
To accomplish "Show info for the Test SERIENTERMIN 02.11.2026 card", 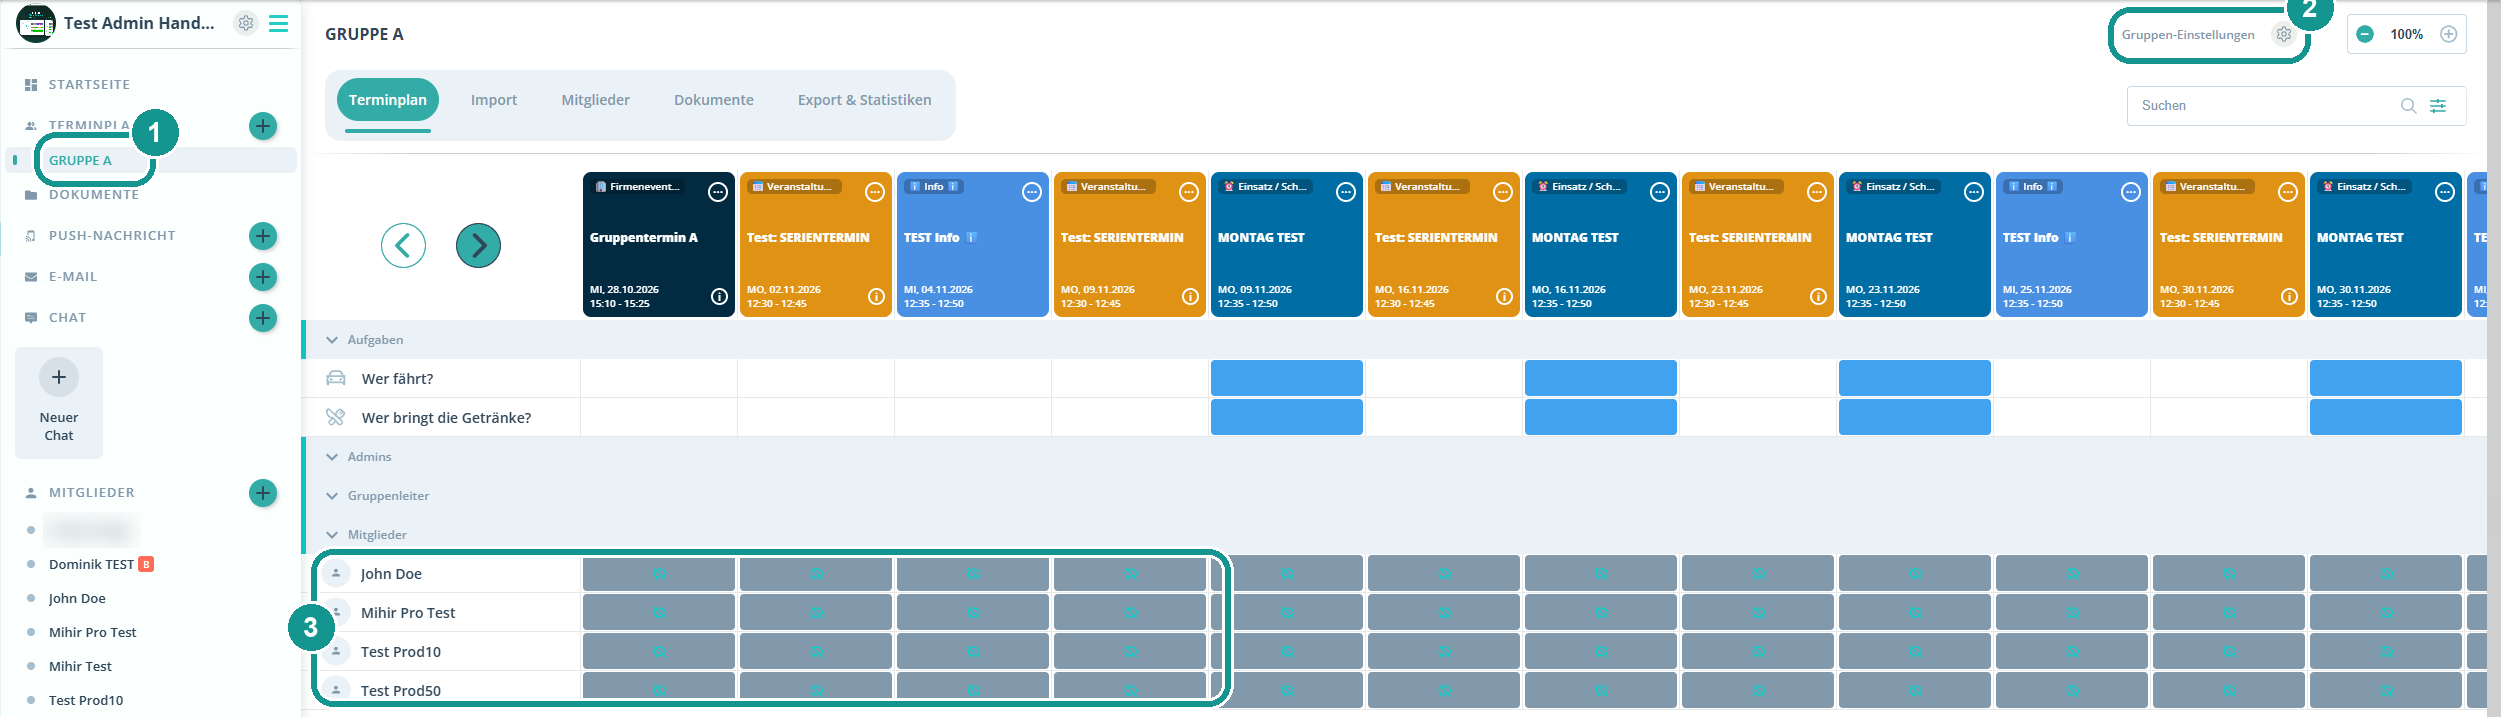I will 876,296.
